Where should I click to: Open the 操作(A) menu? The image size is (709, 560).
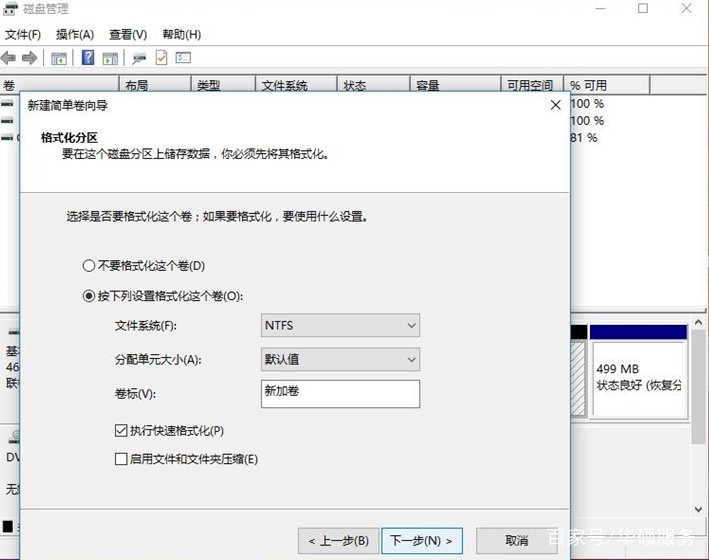click(x=75, y=34)
